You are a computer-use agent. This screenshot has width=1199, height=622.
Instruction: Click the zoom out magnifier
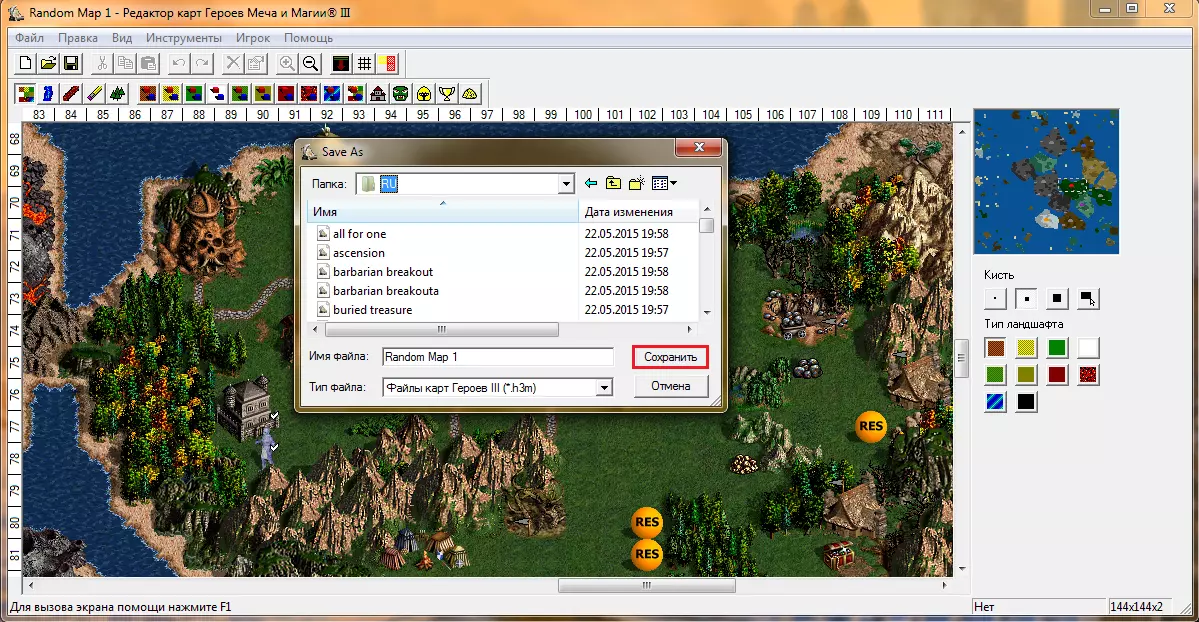[x=310, y=64]
